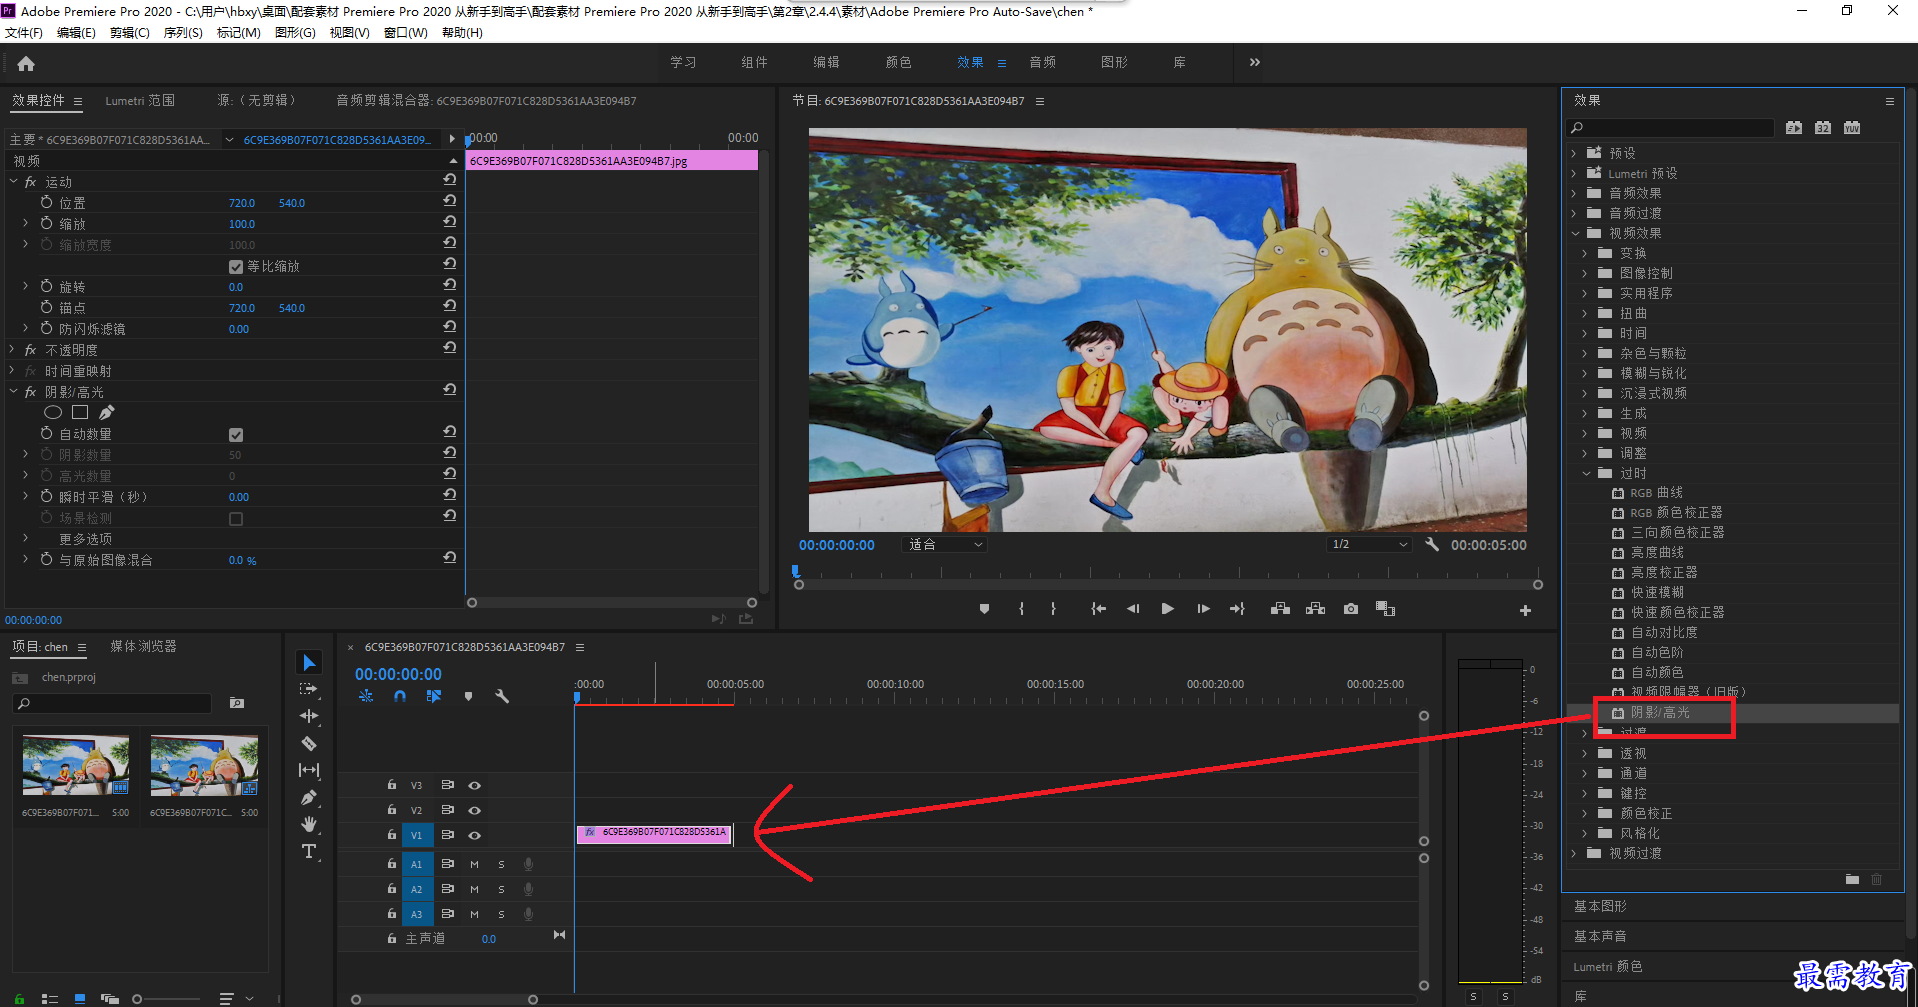Select the clip on track V1
The image size is (1918, 1007).
(x=655, y=833)
